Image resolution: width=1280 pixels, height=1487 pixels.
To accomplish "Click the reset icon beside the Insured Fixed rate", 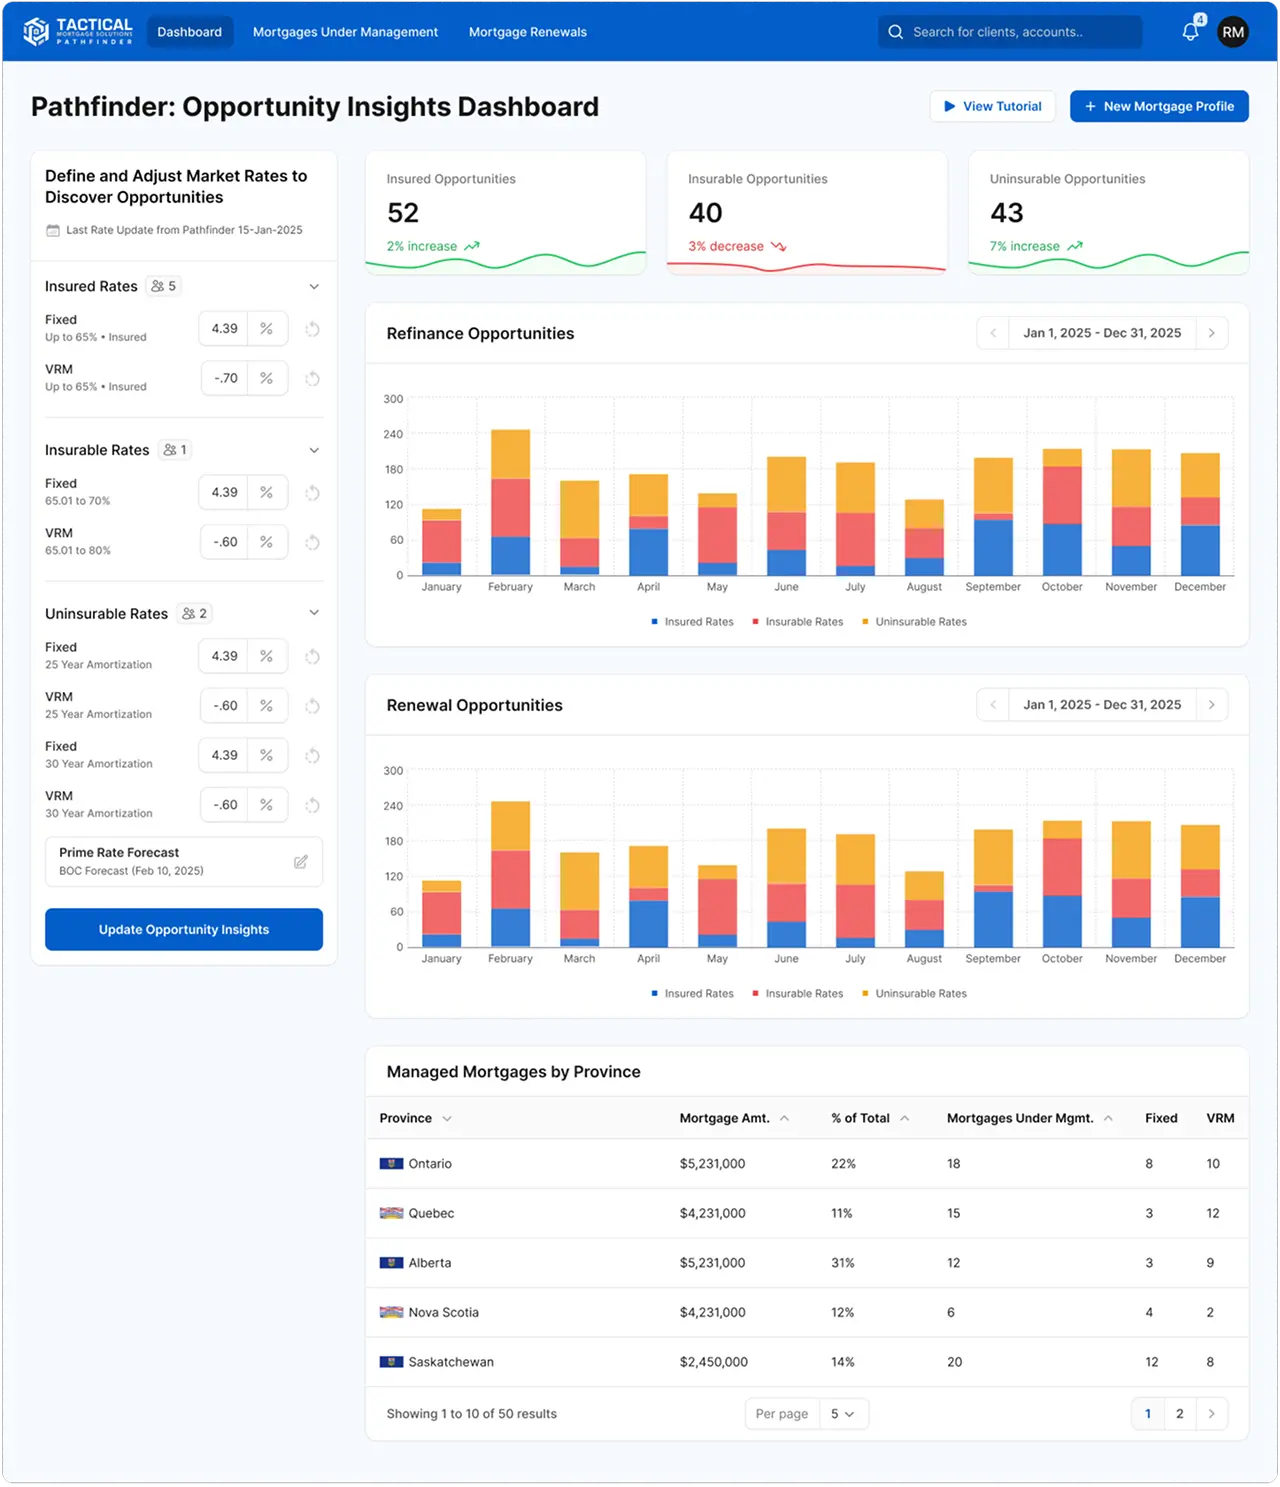I will click(x=312, y=328).
